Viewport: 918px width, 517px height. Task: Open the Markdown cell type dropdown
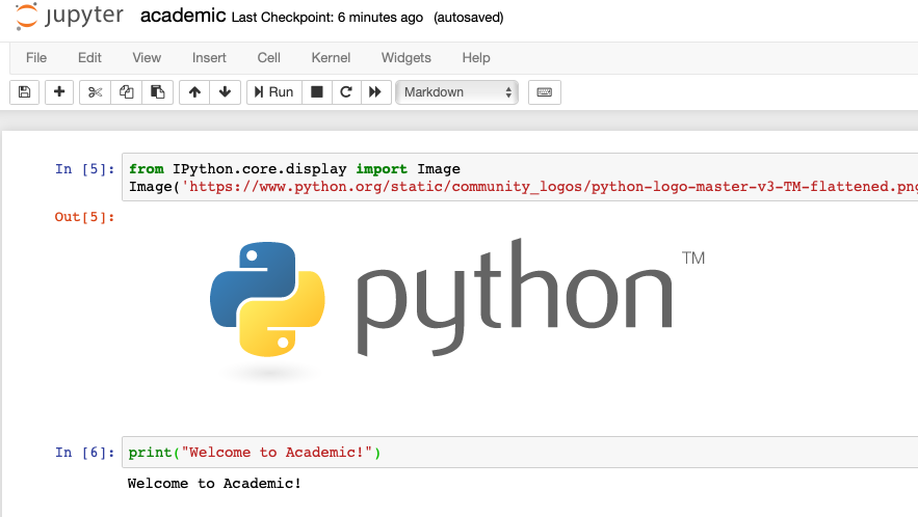point(457,92)
